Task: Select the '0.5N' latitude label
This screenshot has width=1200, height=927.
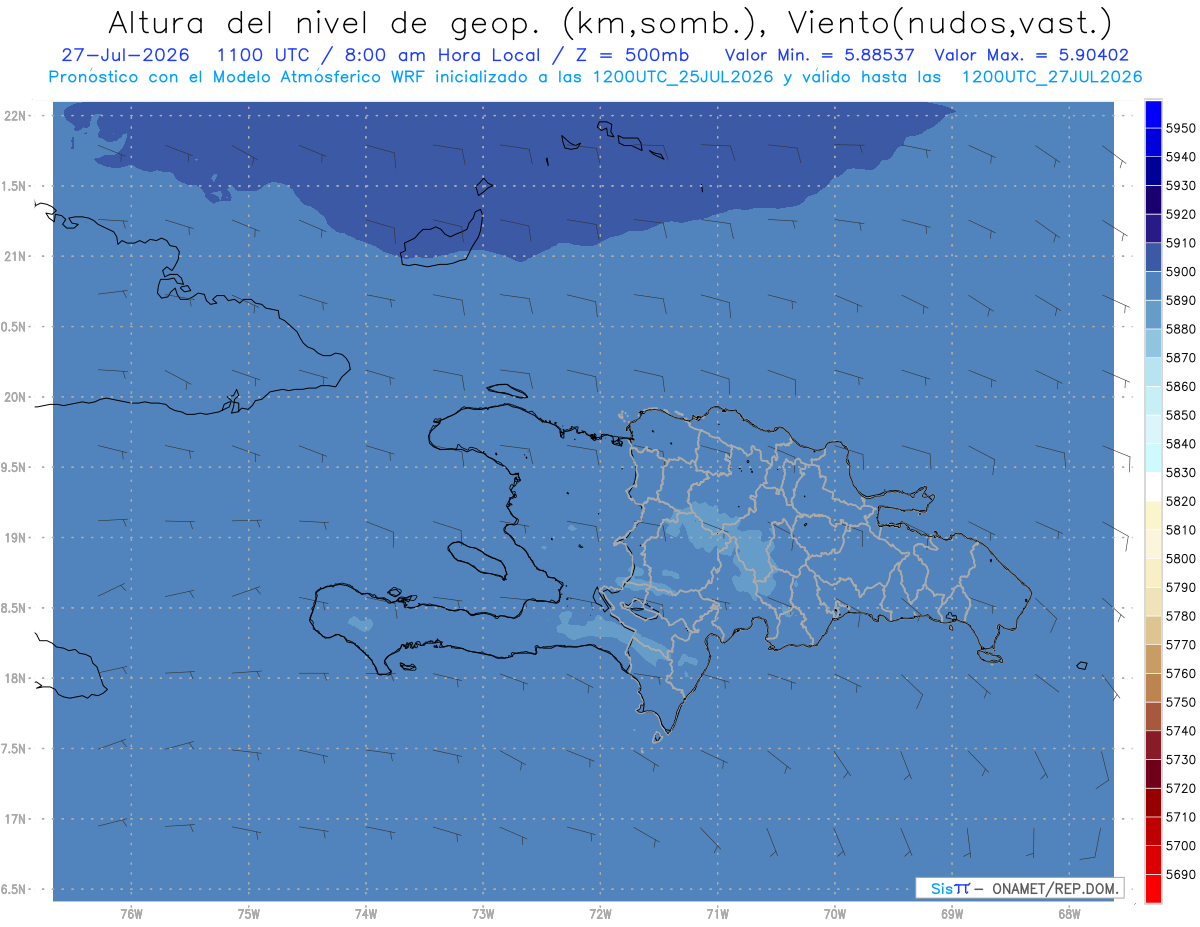Action: tap(14, 327)
